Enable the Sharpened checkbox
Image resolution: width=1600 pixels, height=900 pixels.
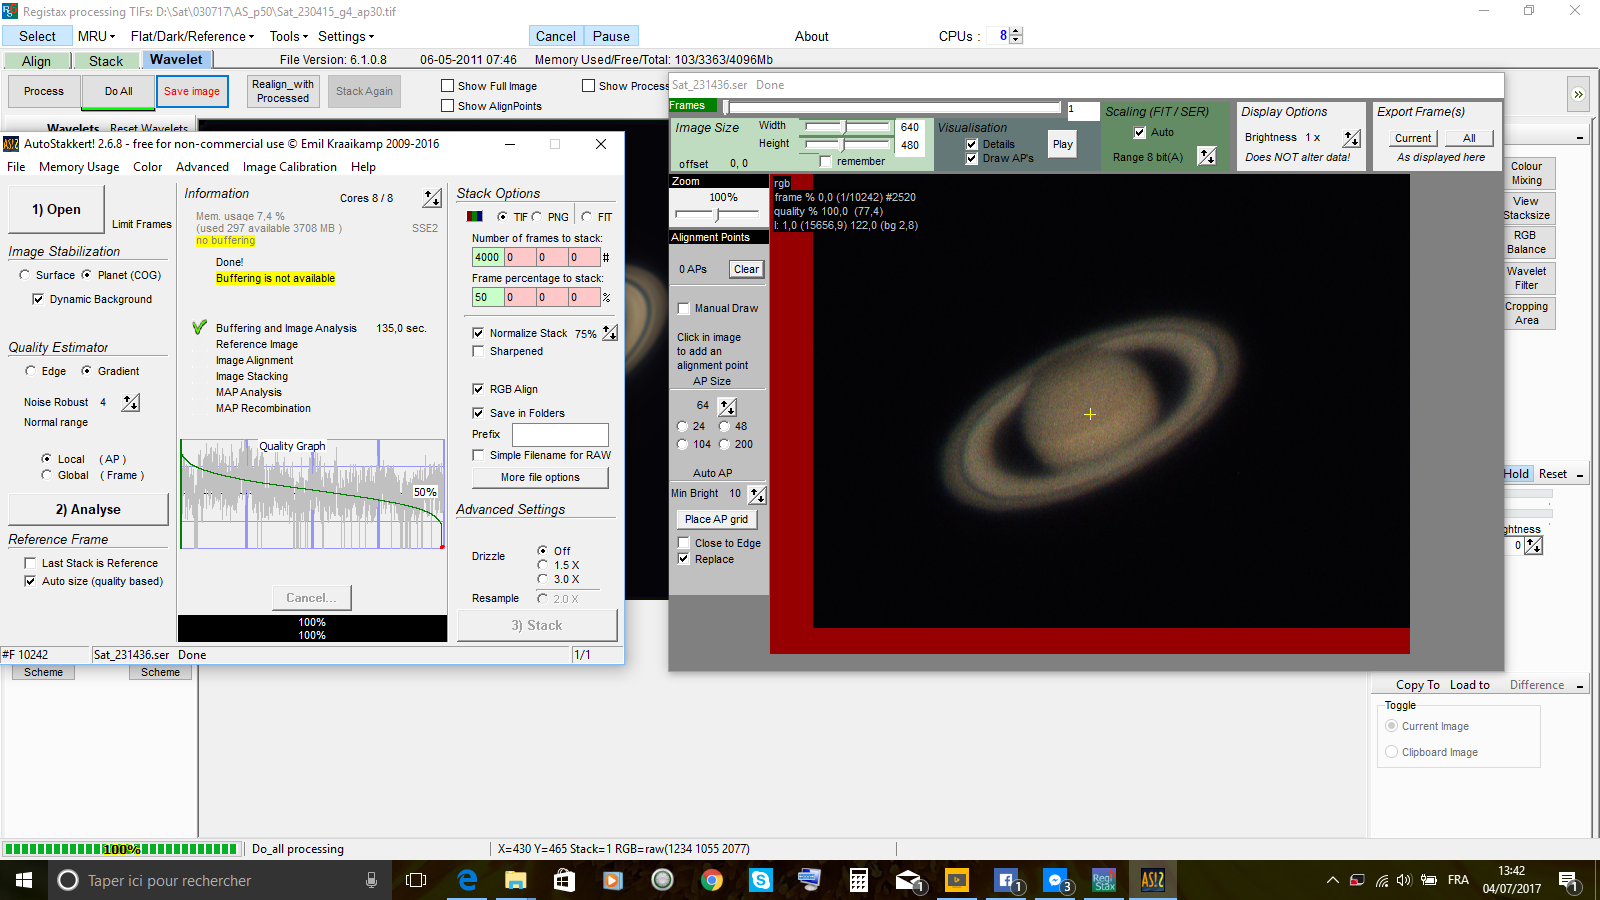(x=479, y=351)
